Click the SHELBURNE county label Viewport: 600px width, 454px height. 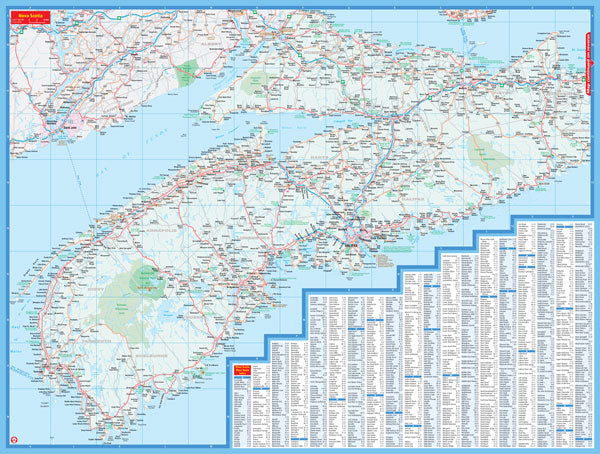[x=152, y=356]
